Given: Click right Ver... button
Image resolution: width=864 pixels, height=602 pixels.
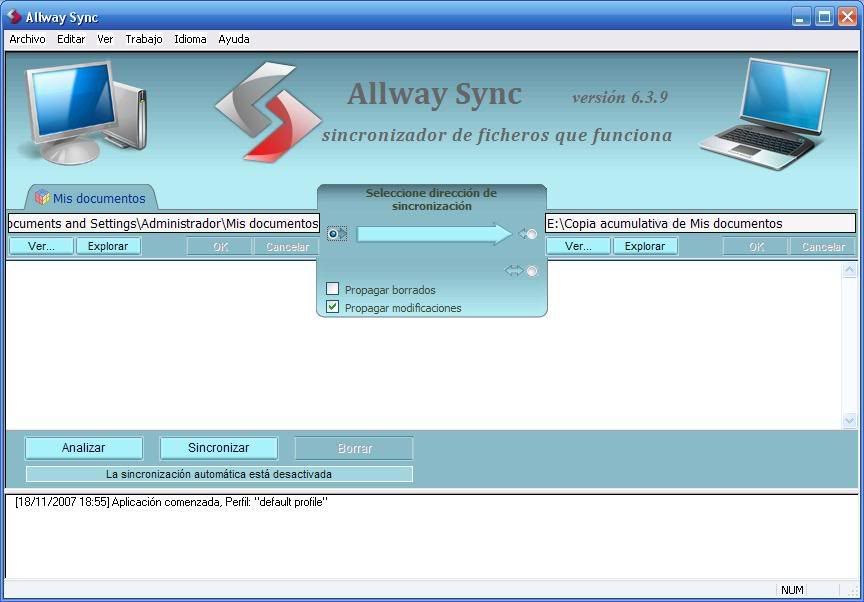Looking at the screenshot, I should 579,246.
